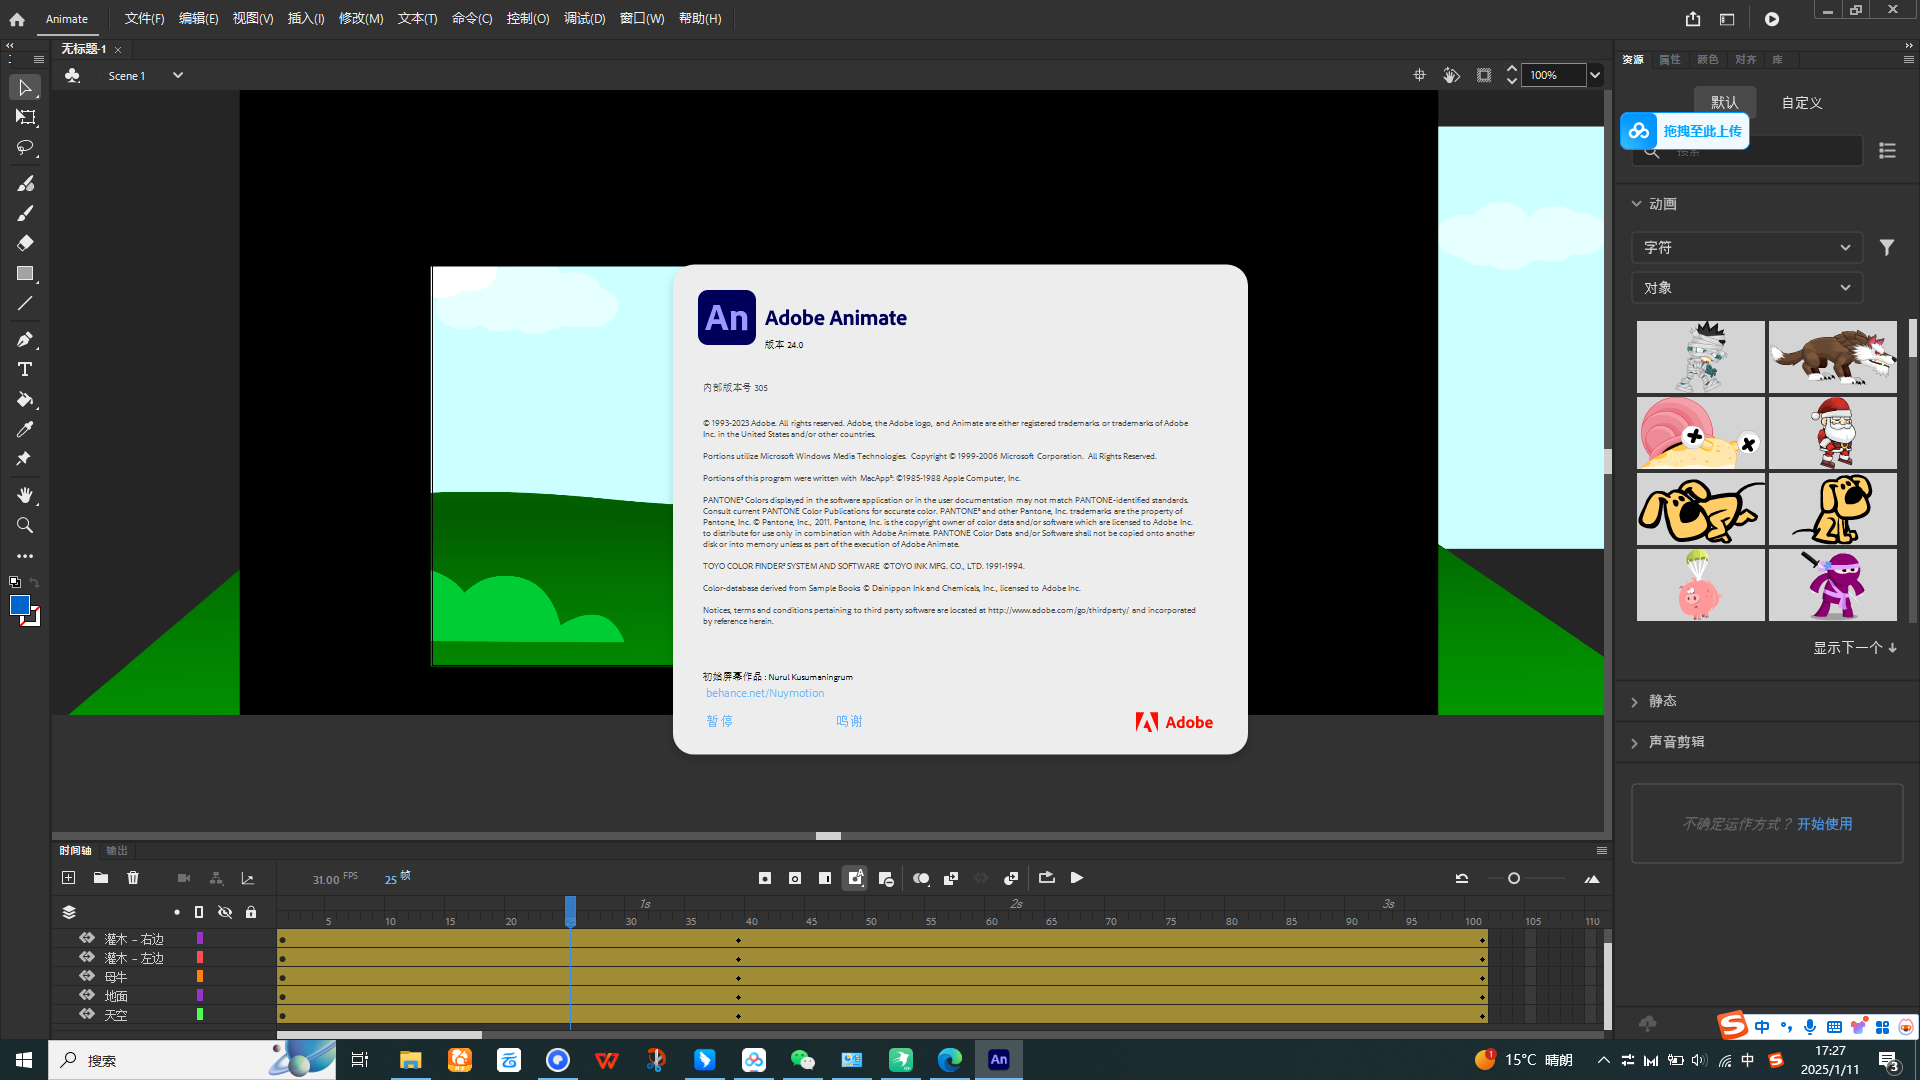Toggle outline color of 地面 layer

point(200,995)
